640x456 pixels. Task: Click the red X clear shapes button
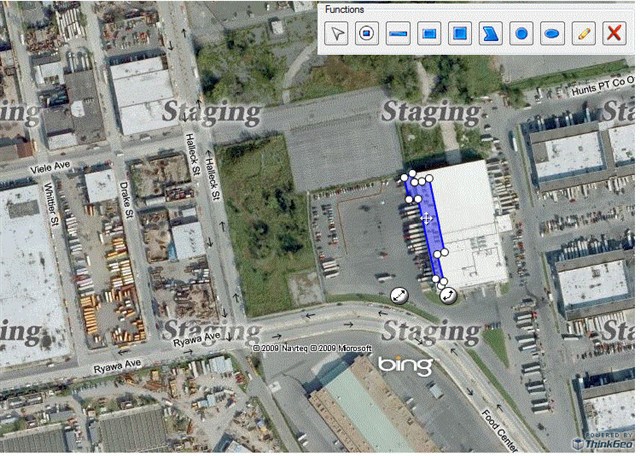pyautogui.click(x=614, y=33)
